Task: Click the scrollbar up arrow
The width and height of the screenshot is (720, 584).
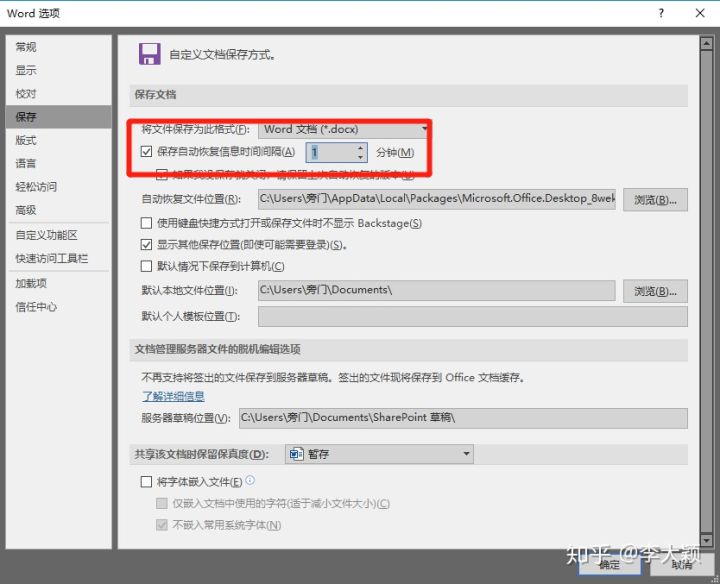Action: pos(706,44)
